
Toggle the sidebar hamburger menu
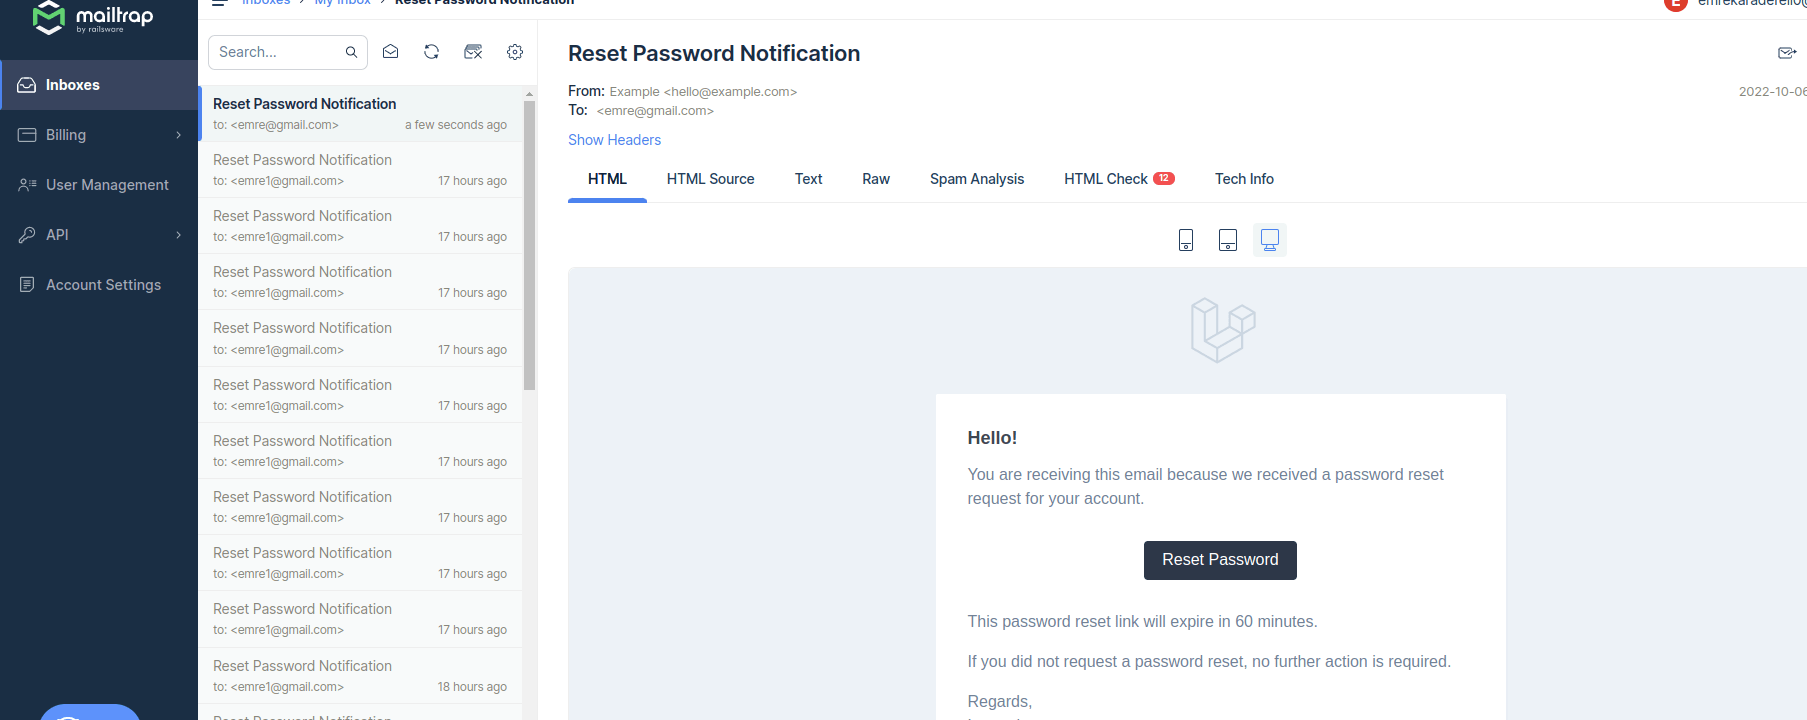tap(220, 3)
